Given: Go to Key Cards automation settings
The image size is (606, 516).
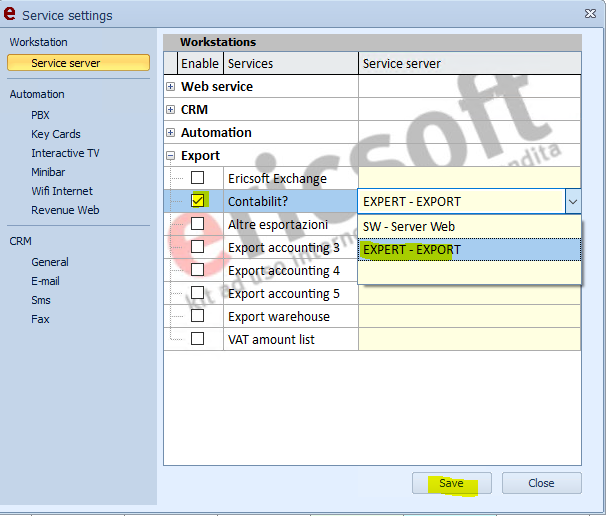Looking at the screenshot, I should click(56, 134).
